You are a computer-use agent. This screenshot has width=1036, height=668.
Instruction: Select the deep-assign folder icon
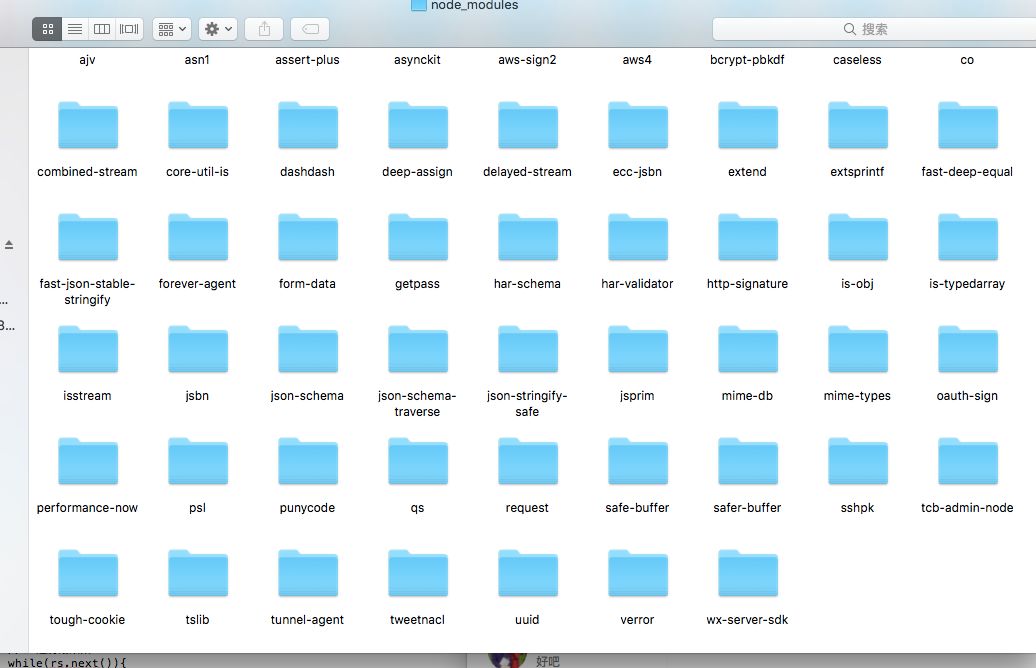pos(418,125)
